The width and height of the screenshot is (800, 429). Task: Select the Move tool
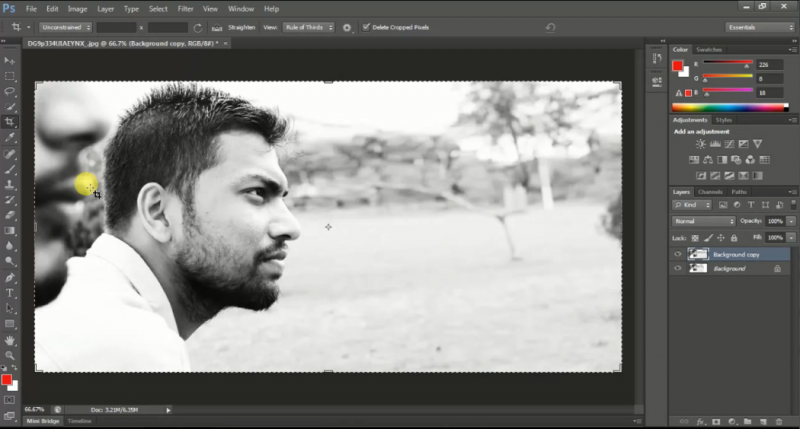[10, 61]
